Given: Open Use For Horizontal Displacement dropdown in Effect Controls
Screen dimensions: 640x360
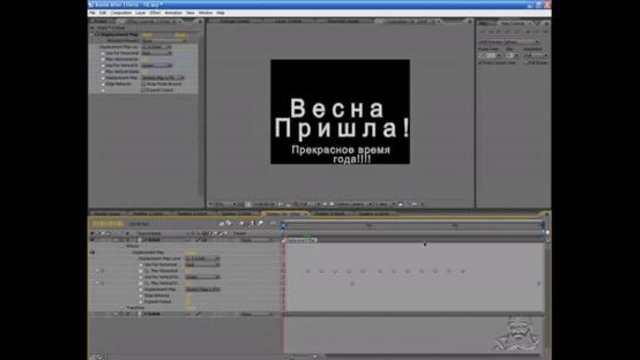Looking at the screenshot, I should coord(157,53).
